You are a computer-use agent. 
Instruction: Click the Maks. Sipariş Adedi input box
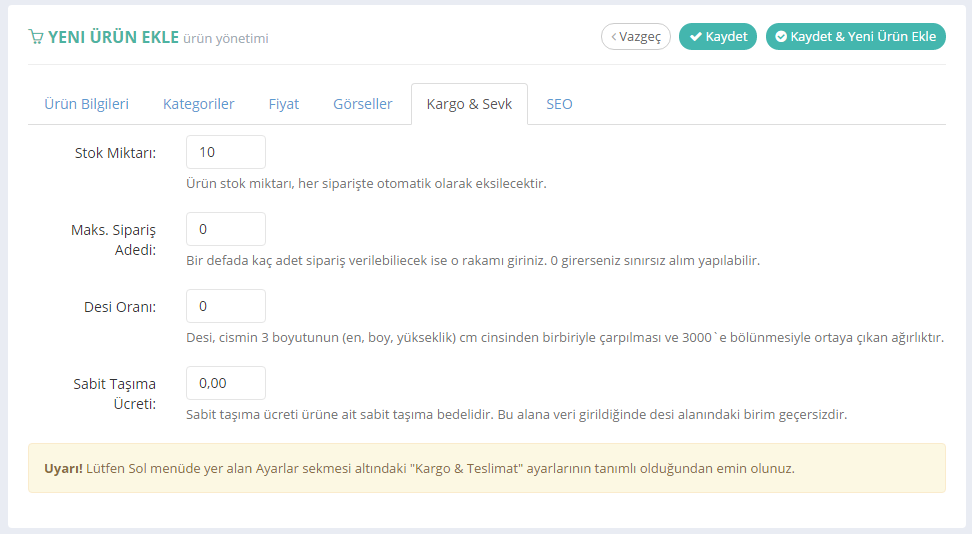coord(226,229)
